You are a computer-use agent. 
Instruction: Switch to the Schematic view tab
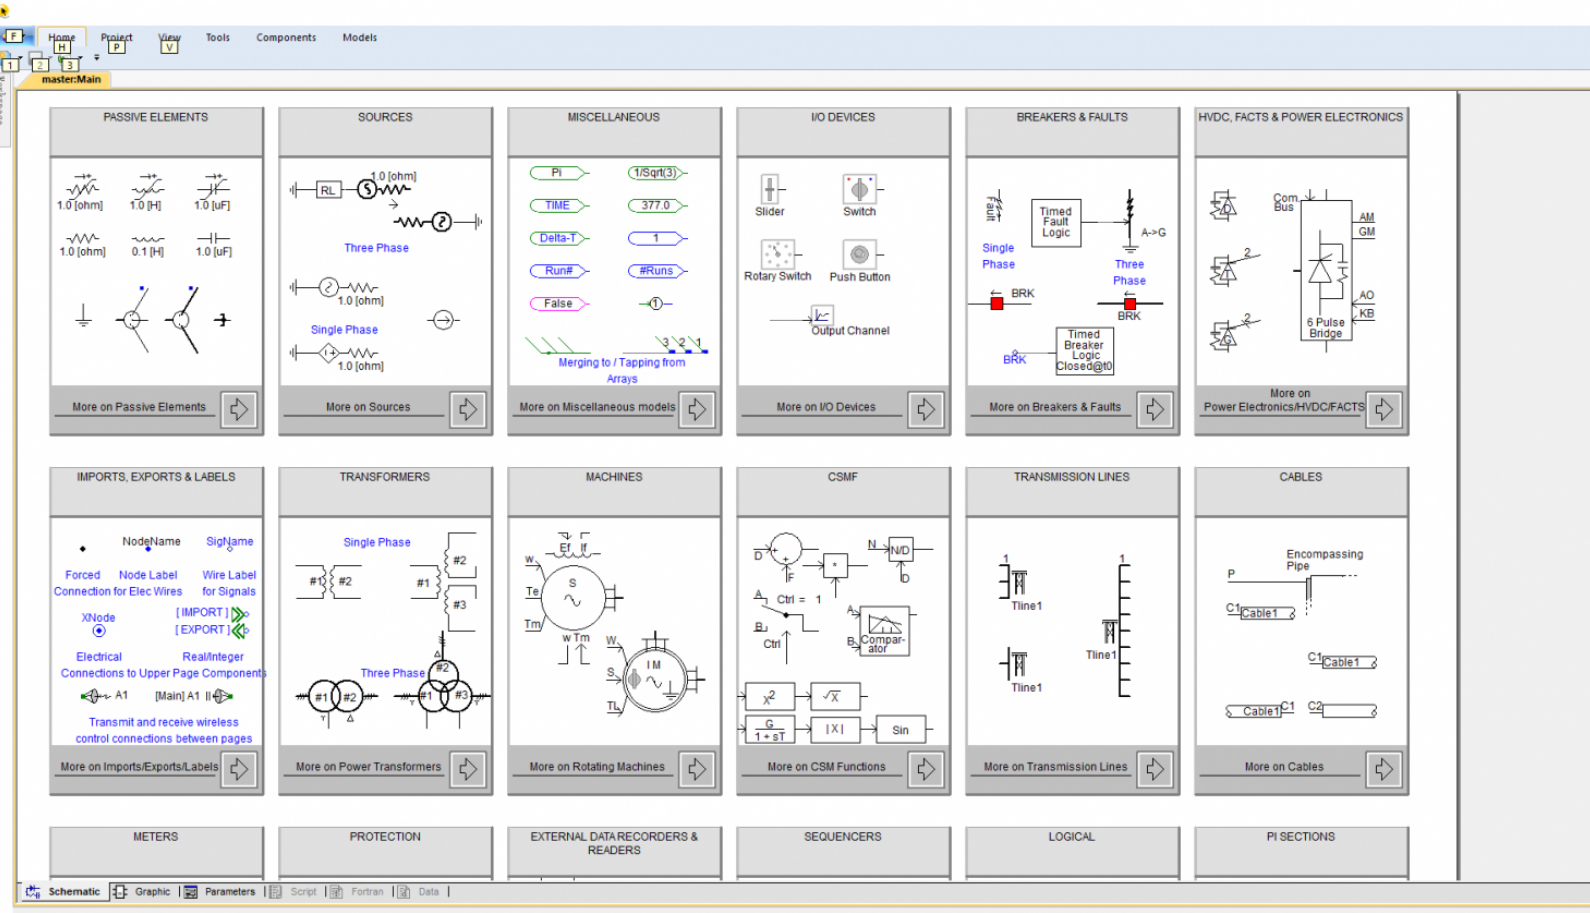tap(63, 892)
